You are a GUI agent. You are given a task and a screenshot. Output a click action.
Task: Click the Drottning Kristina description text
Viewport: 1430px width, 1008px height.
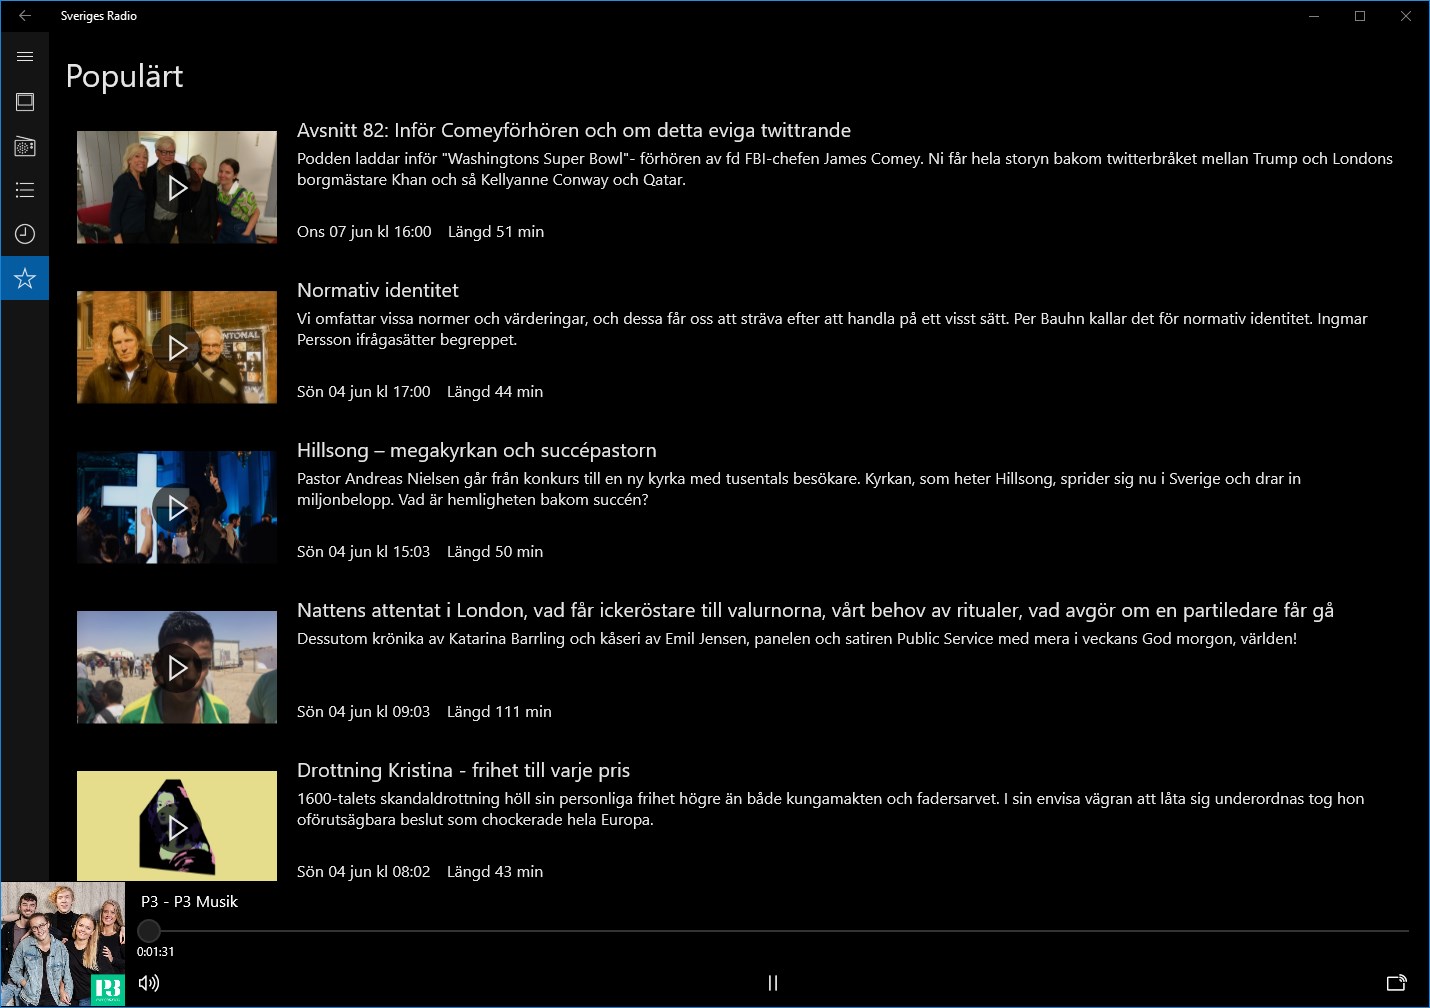[x=830, y=809]
